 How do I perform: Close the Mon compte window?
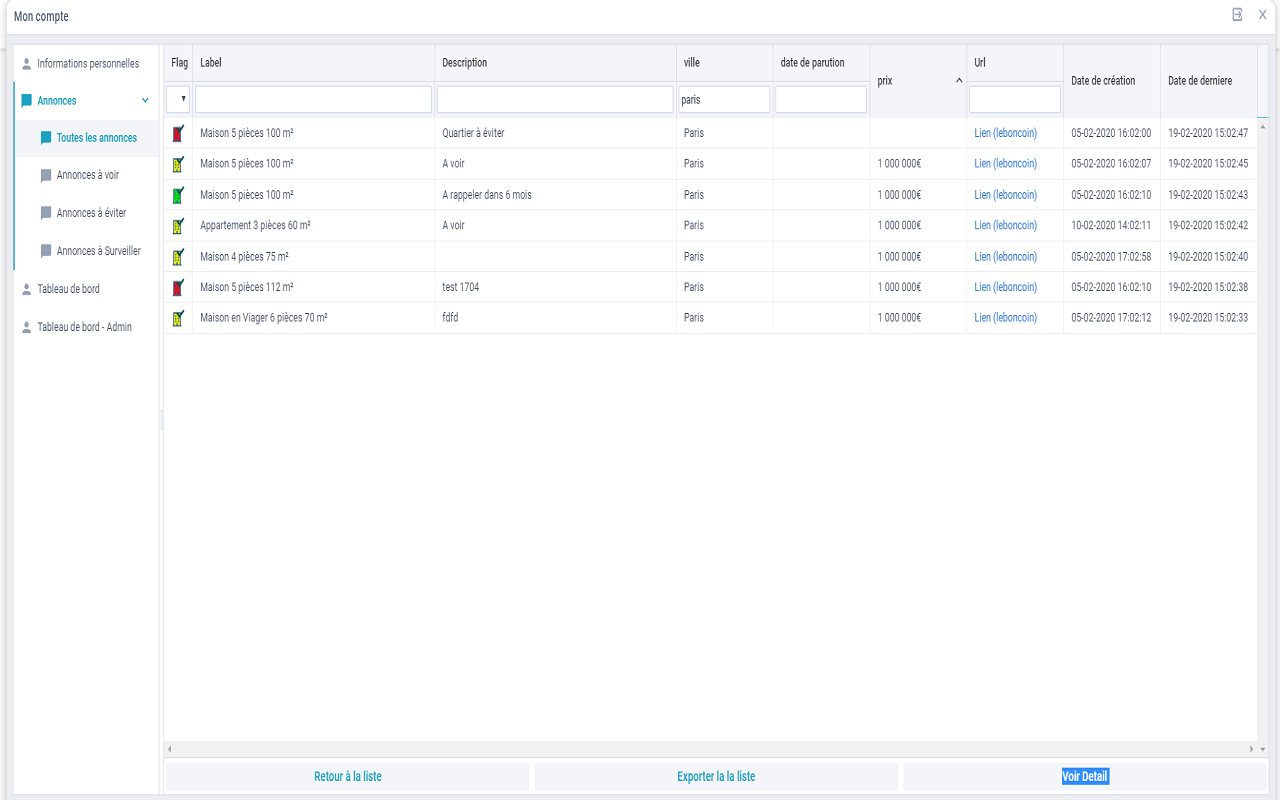pos(1262,15)
